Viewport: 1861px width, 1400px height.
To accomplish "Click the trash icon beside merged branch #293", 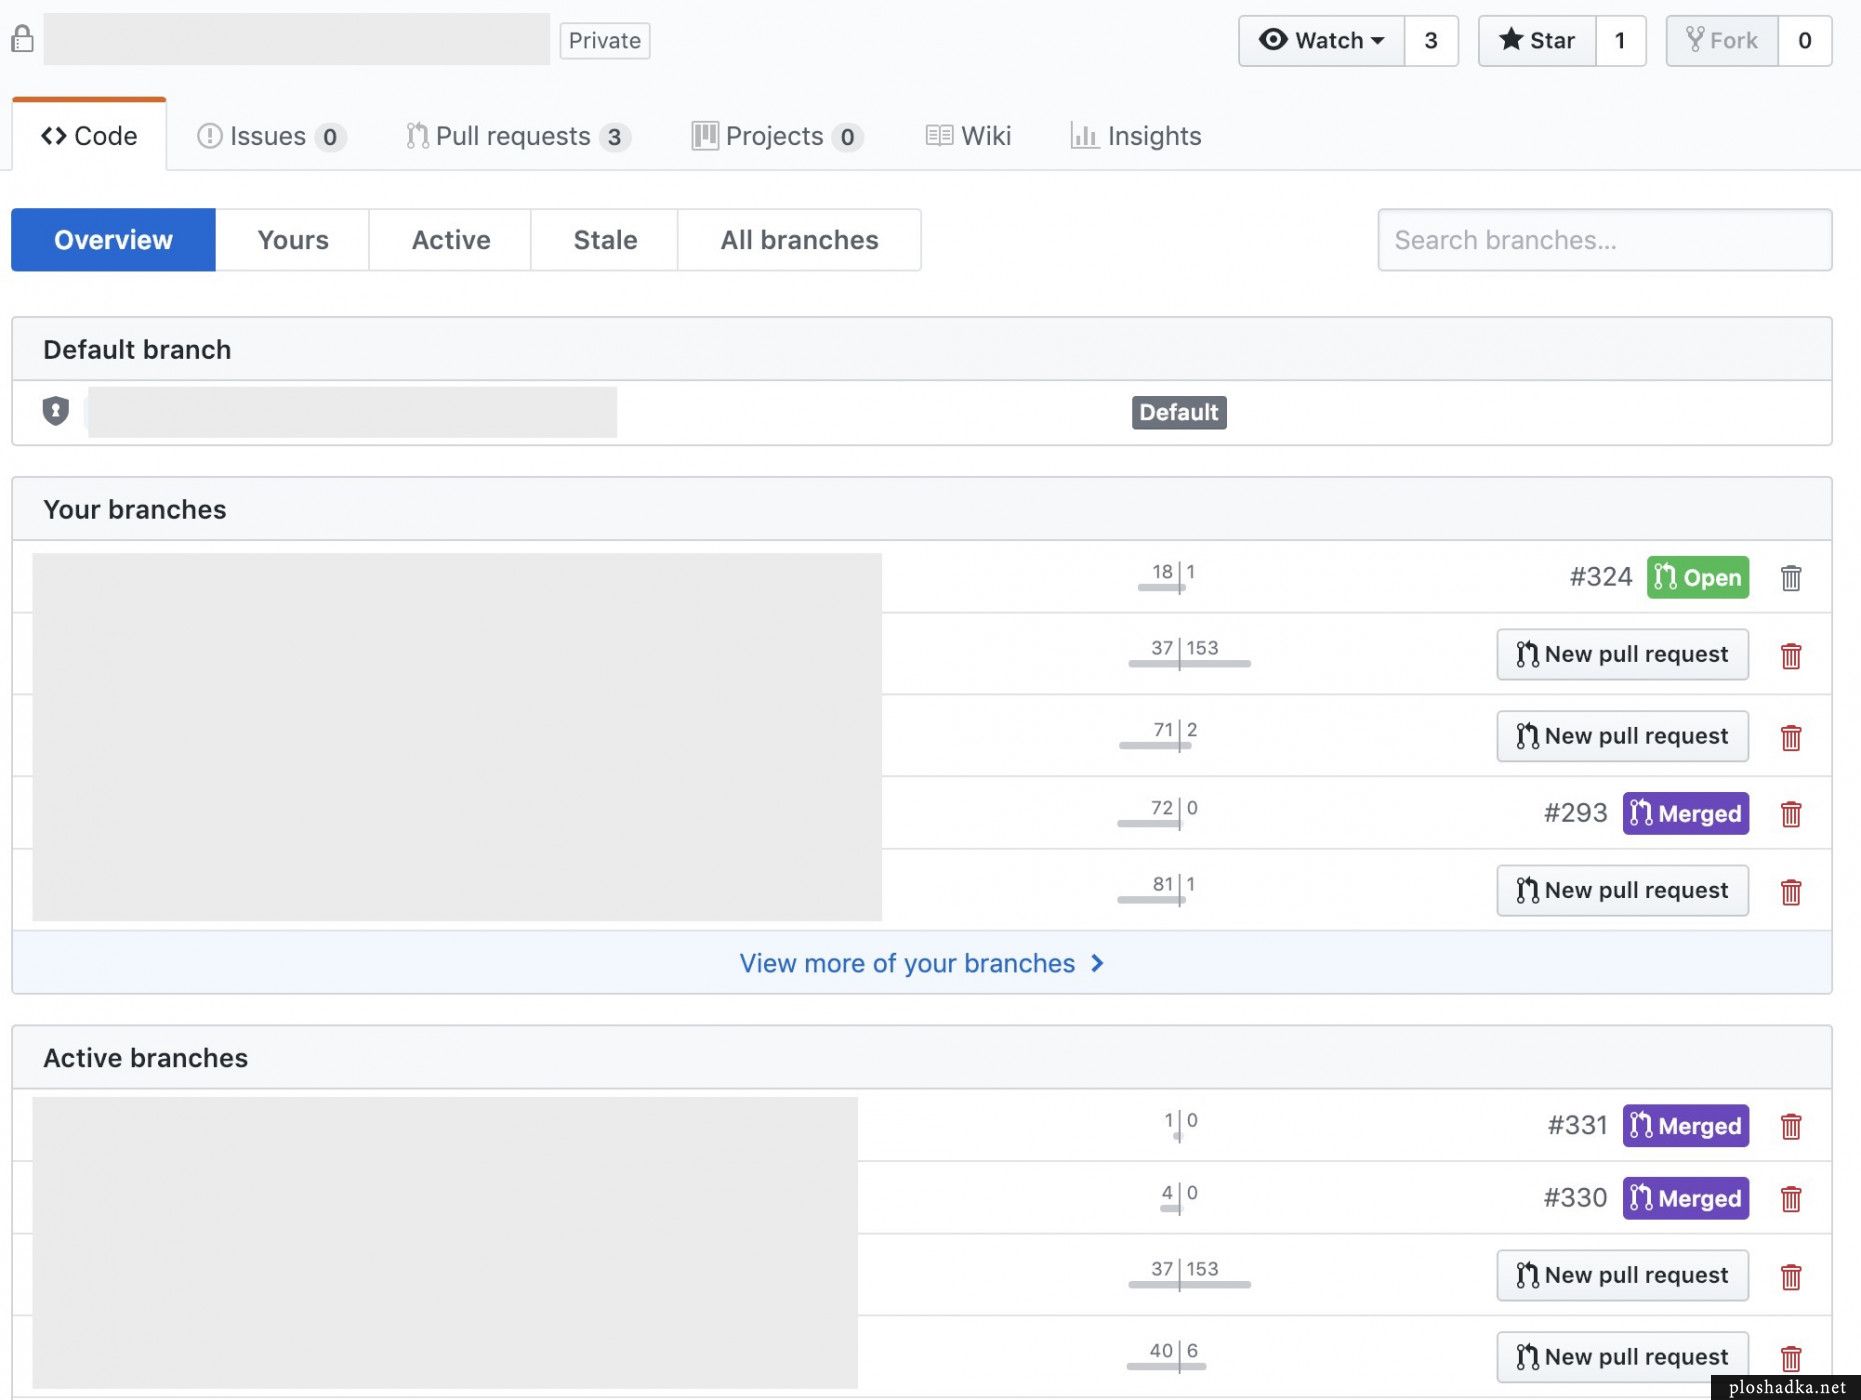I will (x=1791, y=814).
